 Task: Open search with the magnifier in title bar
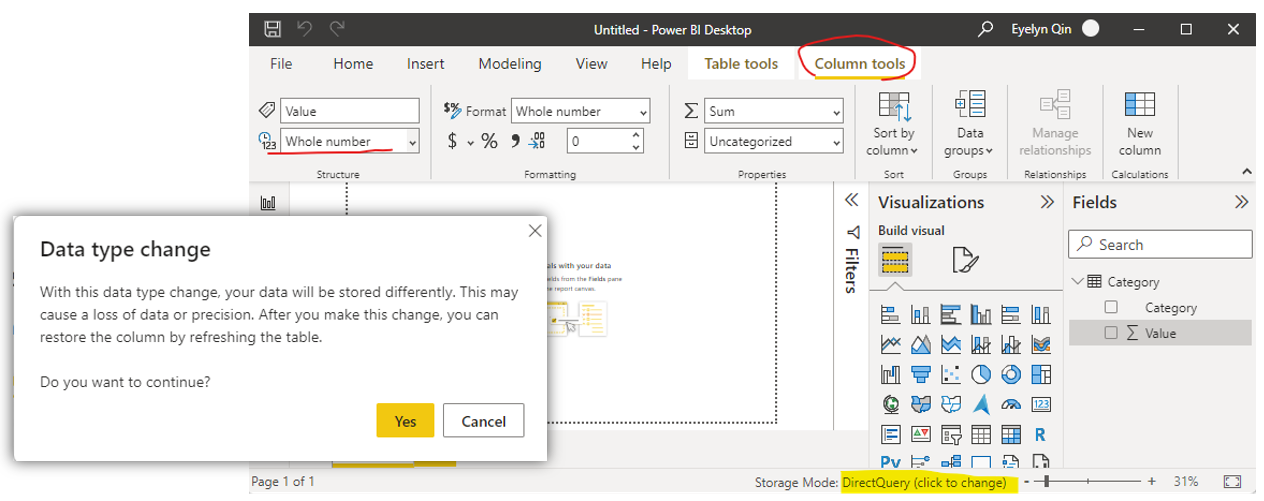pos(986,29)
